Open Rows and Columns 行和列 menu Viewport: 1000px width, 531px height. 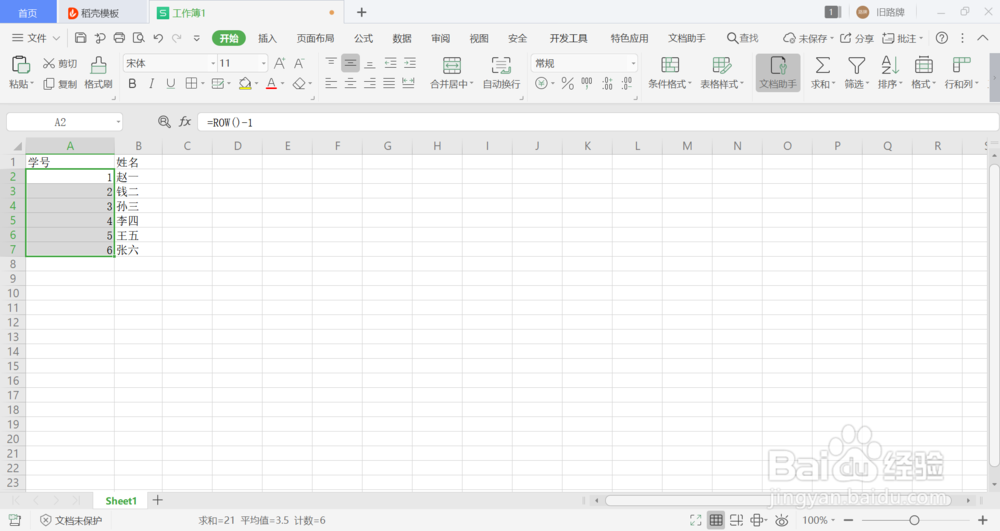[961, 72]
